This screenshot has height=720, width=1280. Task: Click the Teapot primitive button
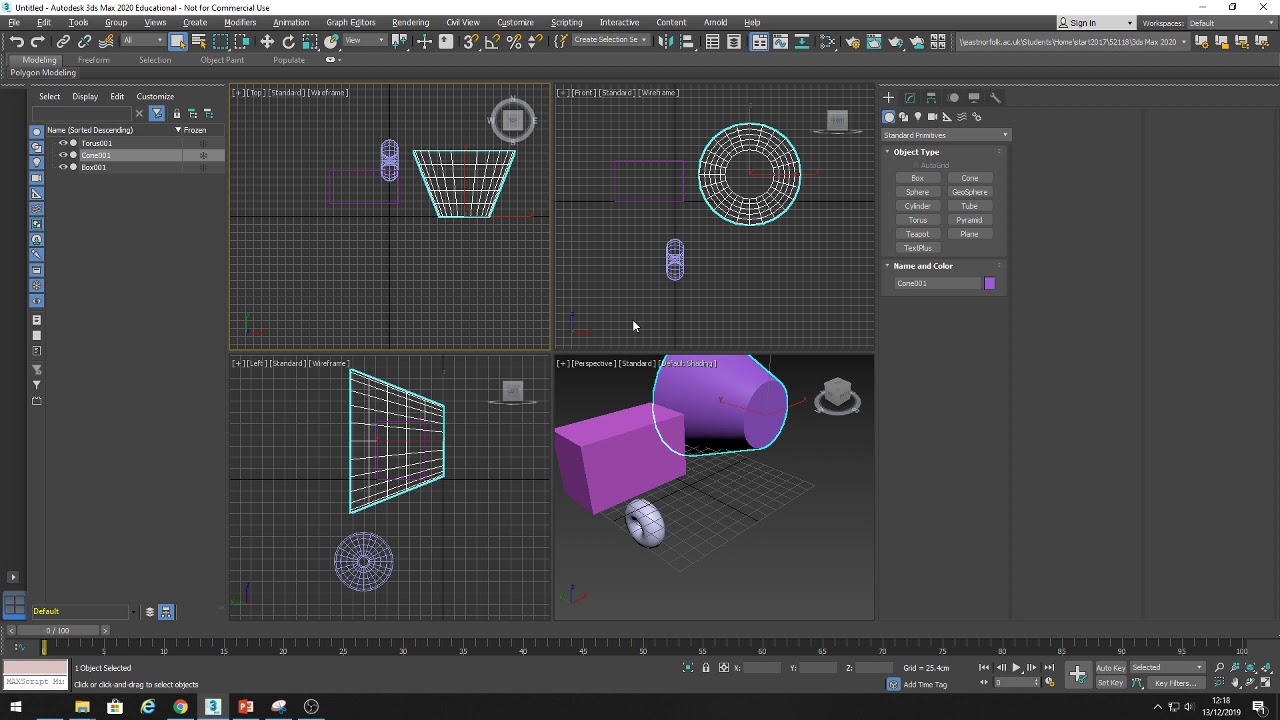[x=917, y=234]
